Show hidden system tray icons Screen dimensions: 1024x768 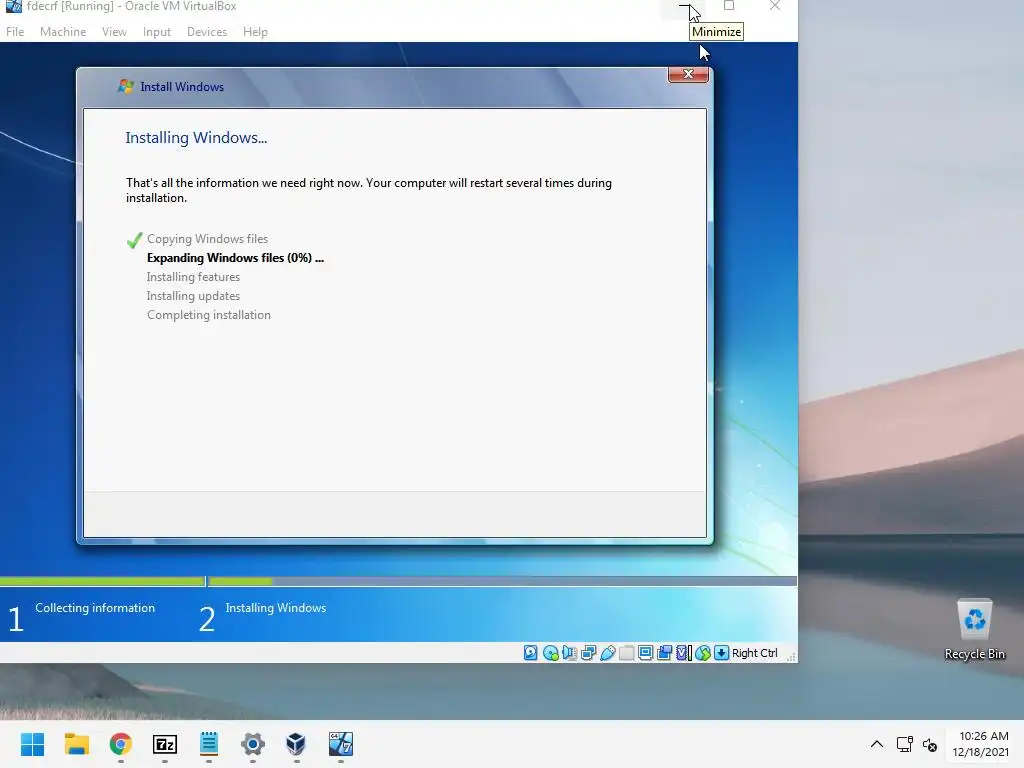coord(877,744)
